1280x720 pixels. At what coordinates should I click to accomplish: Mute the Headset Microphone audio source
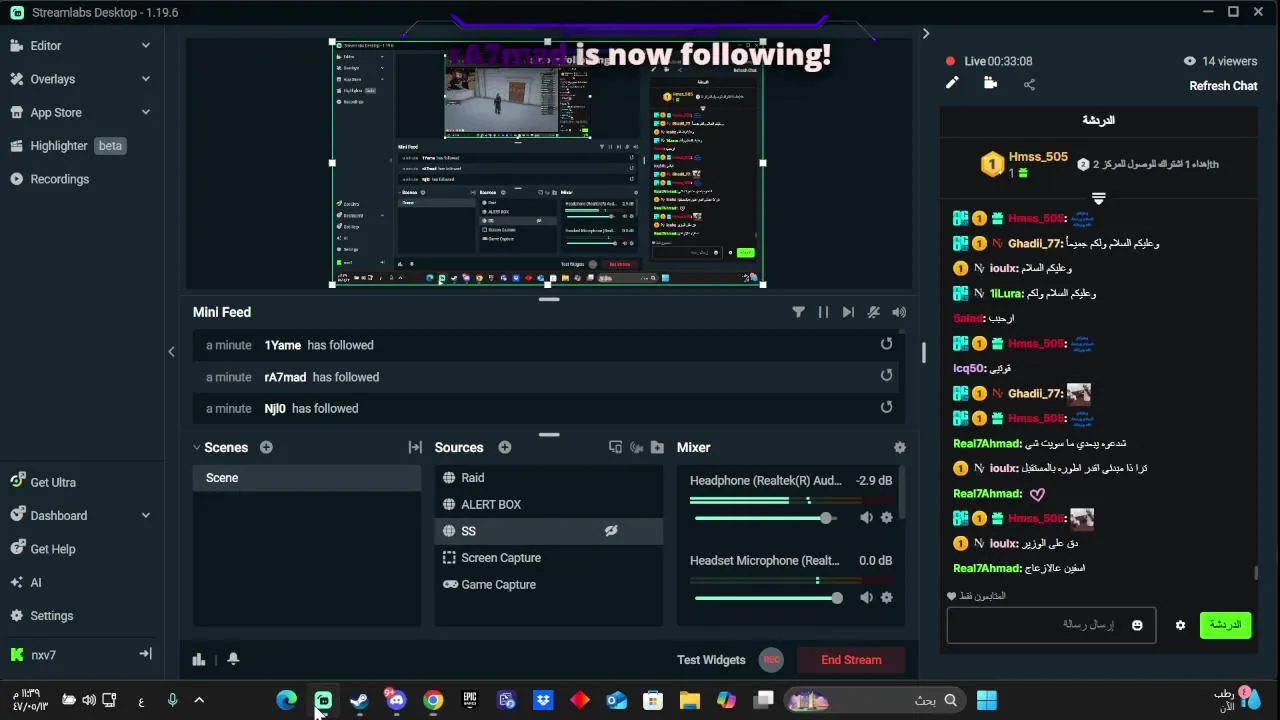(x=866, y=598)
